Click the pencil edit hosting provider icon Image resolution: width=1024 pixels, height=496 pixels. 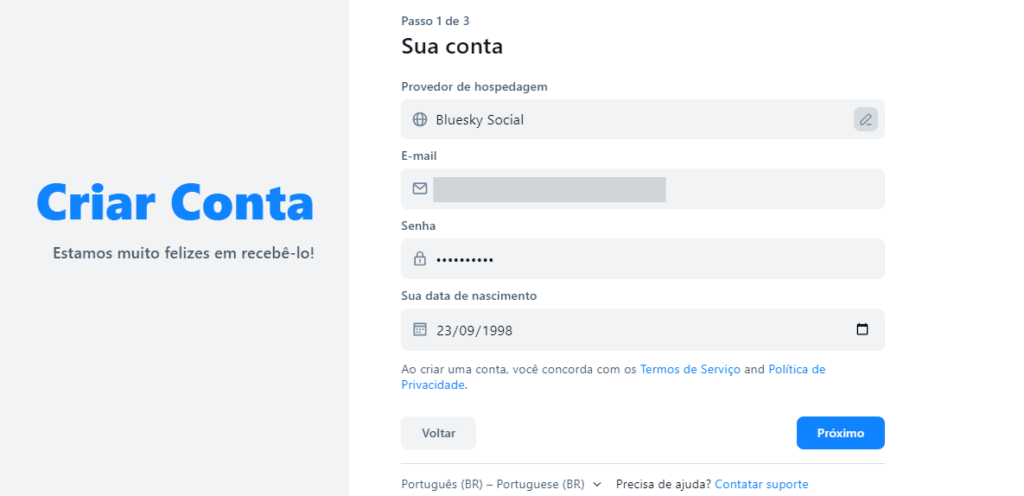[x=865, y=119]
